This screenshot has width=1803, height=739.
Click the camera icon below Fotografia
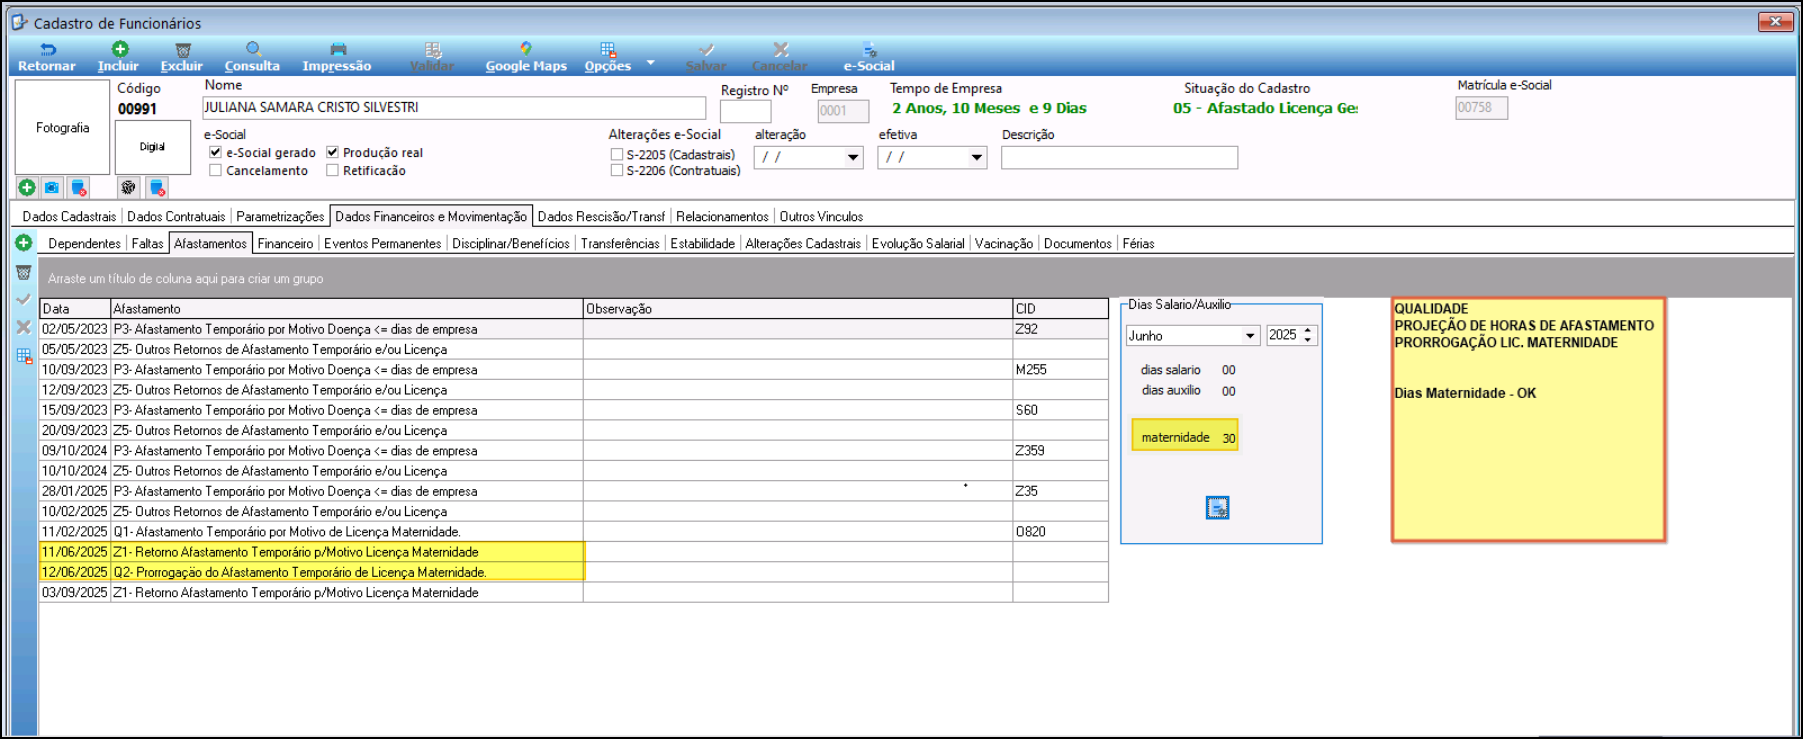[52, 187]
